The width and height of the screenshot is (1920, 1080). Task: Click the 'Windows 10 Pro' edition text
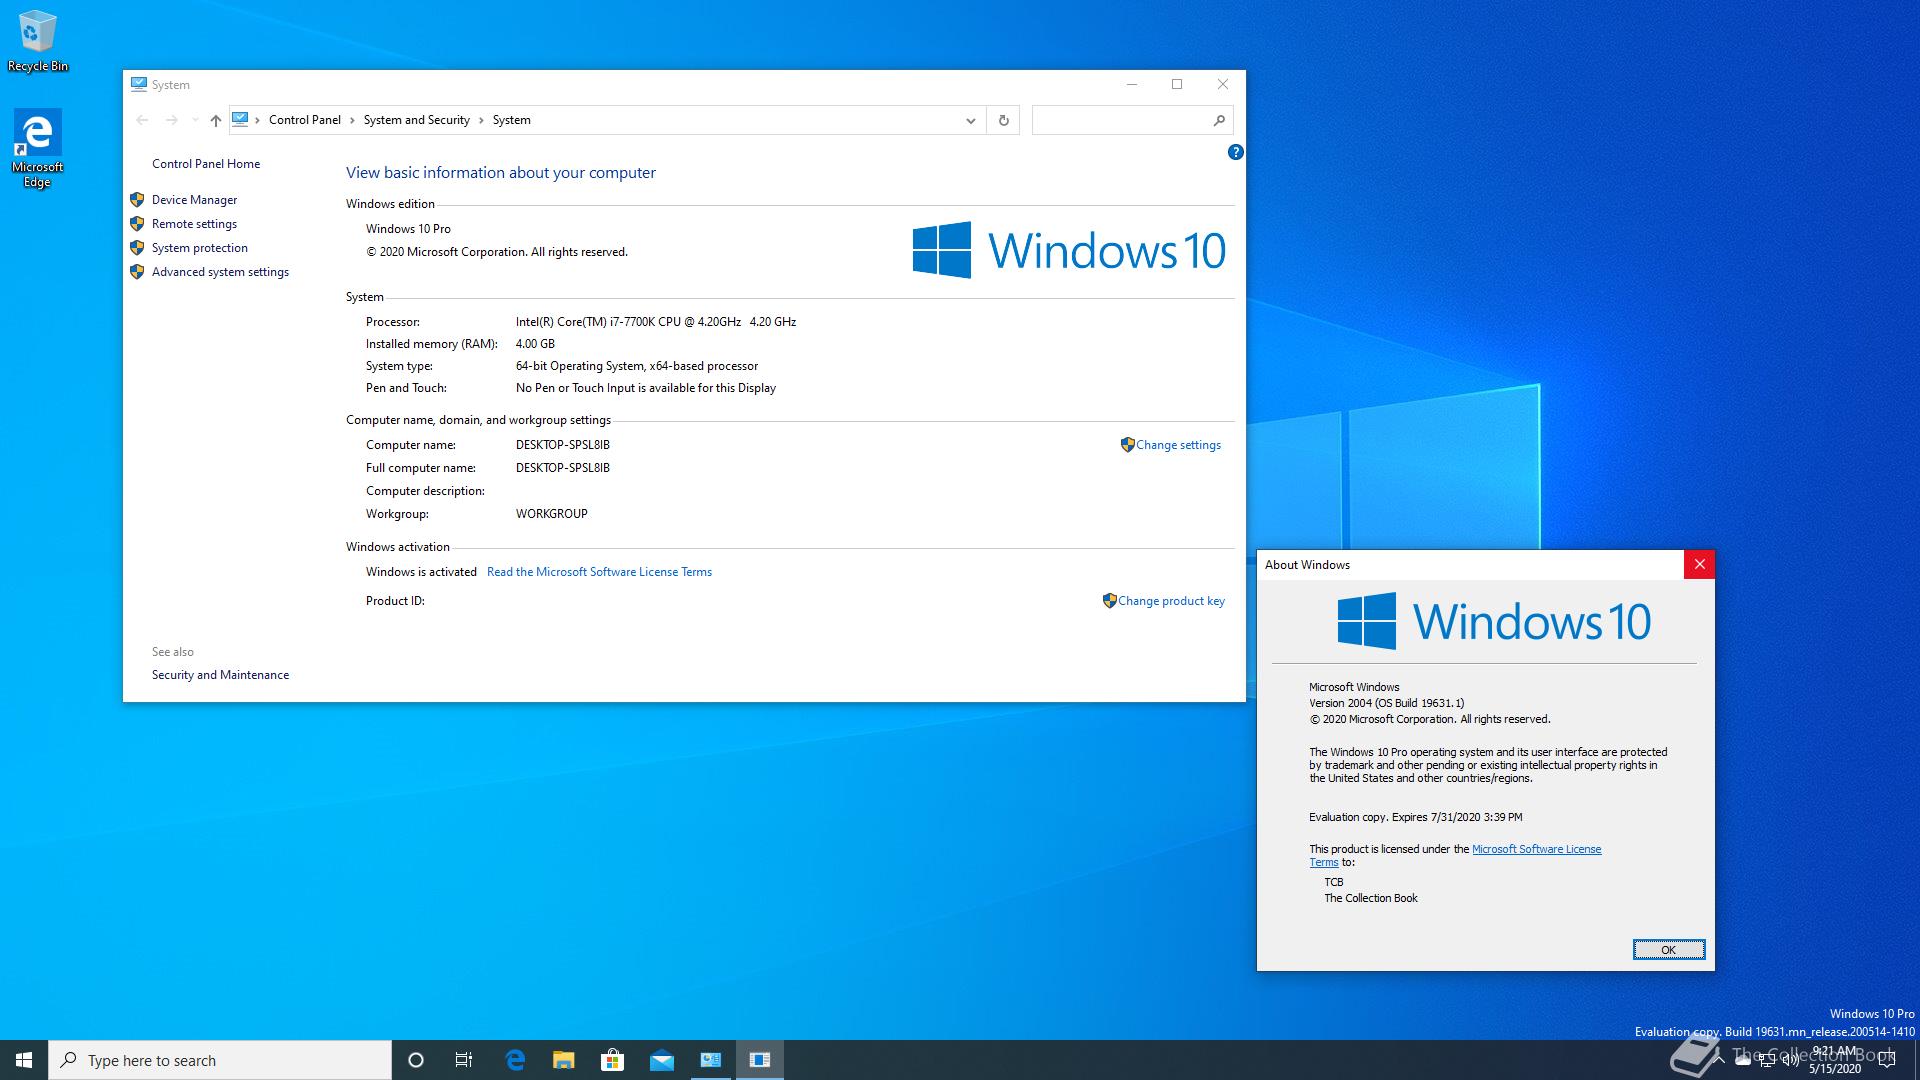click(408, 229)
